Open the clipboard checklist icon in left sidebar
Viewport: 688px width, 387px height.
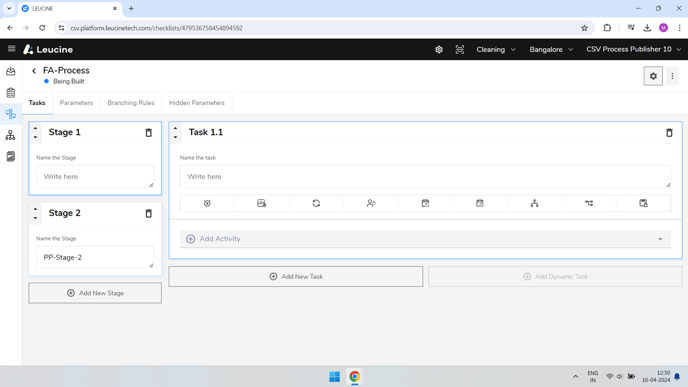point(11,93)
